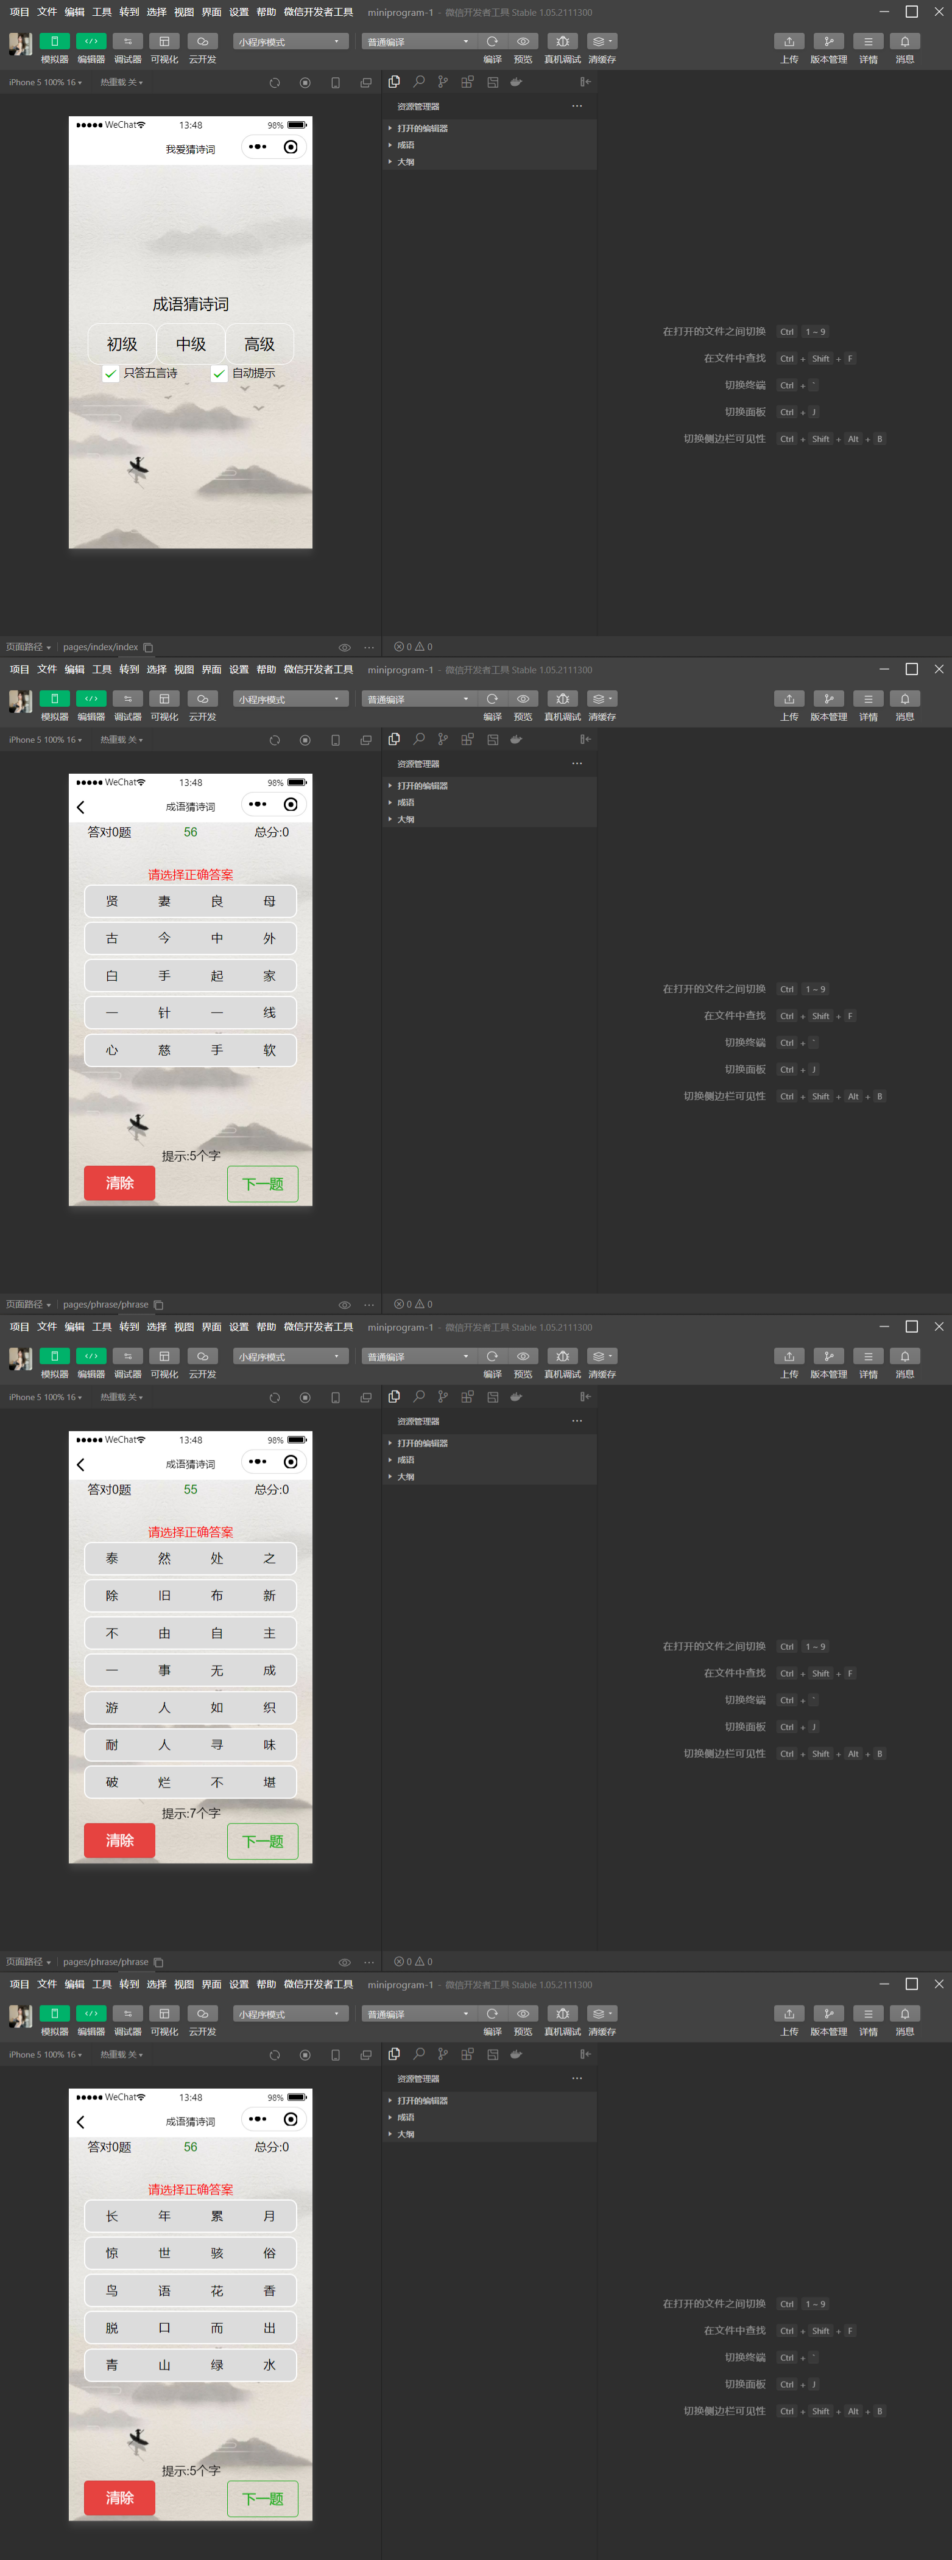The height and width of the screenshot is (2560, 952).
Task: Select the 鸟语花香 answer row
Action: [190, 2291]
